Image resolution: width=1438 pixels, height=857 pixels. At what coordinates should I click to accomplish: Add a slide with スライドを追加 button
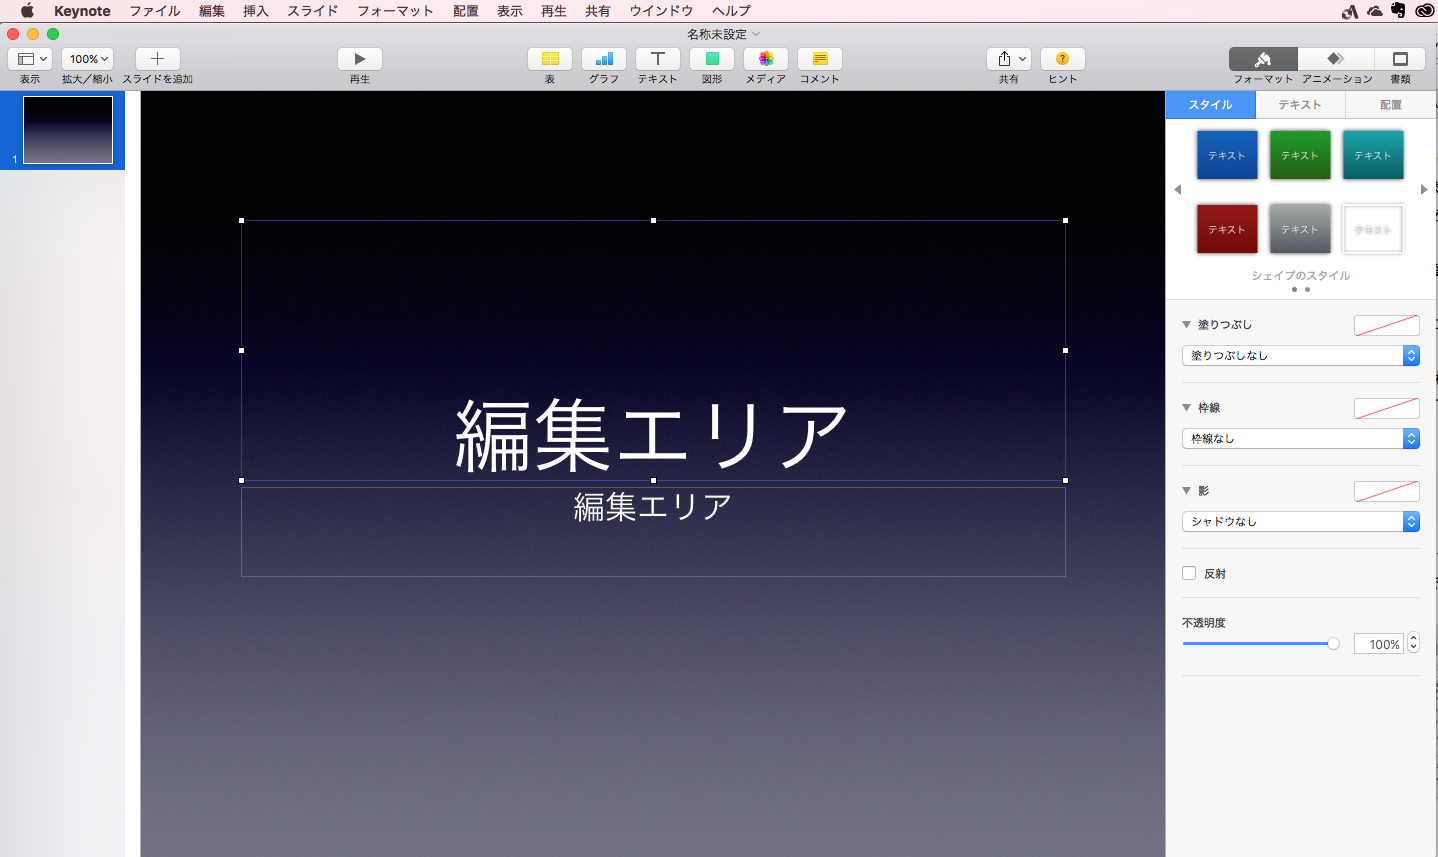point(157,59)
